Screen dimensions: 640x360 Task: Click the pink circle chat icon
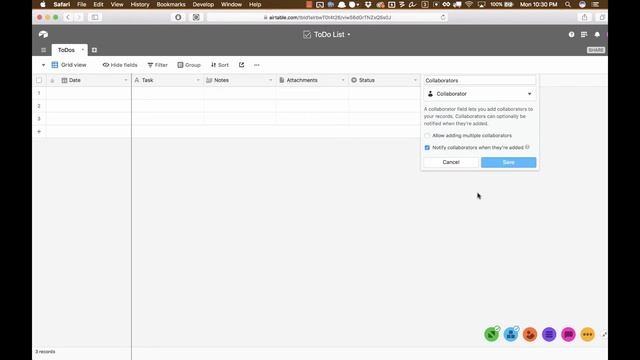click(568, 334)
